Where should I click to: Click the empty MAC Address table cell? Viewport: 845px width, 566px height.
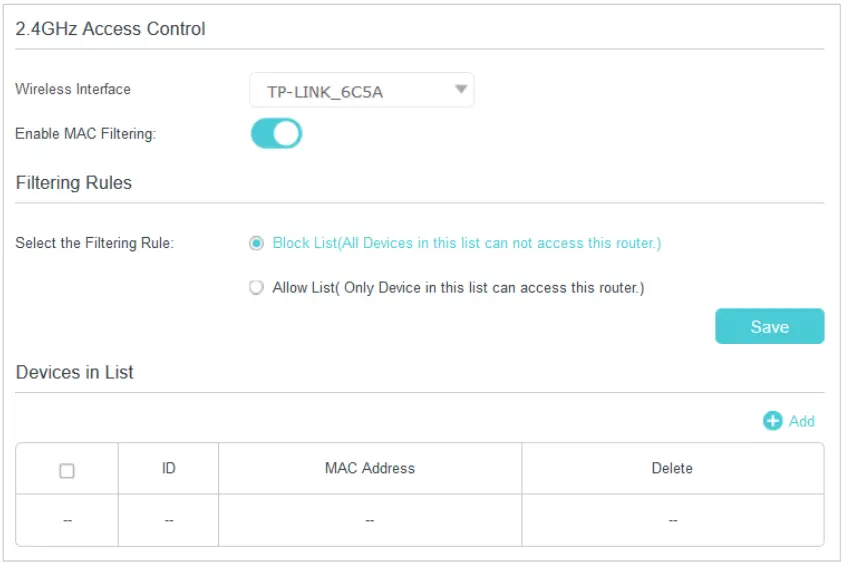click(x=370, y=520)
